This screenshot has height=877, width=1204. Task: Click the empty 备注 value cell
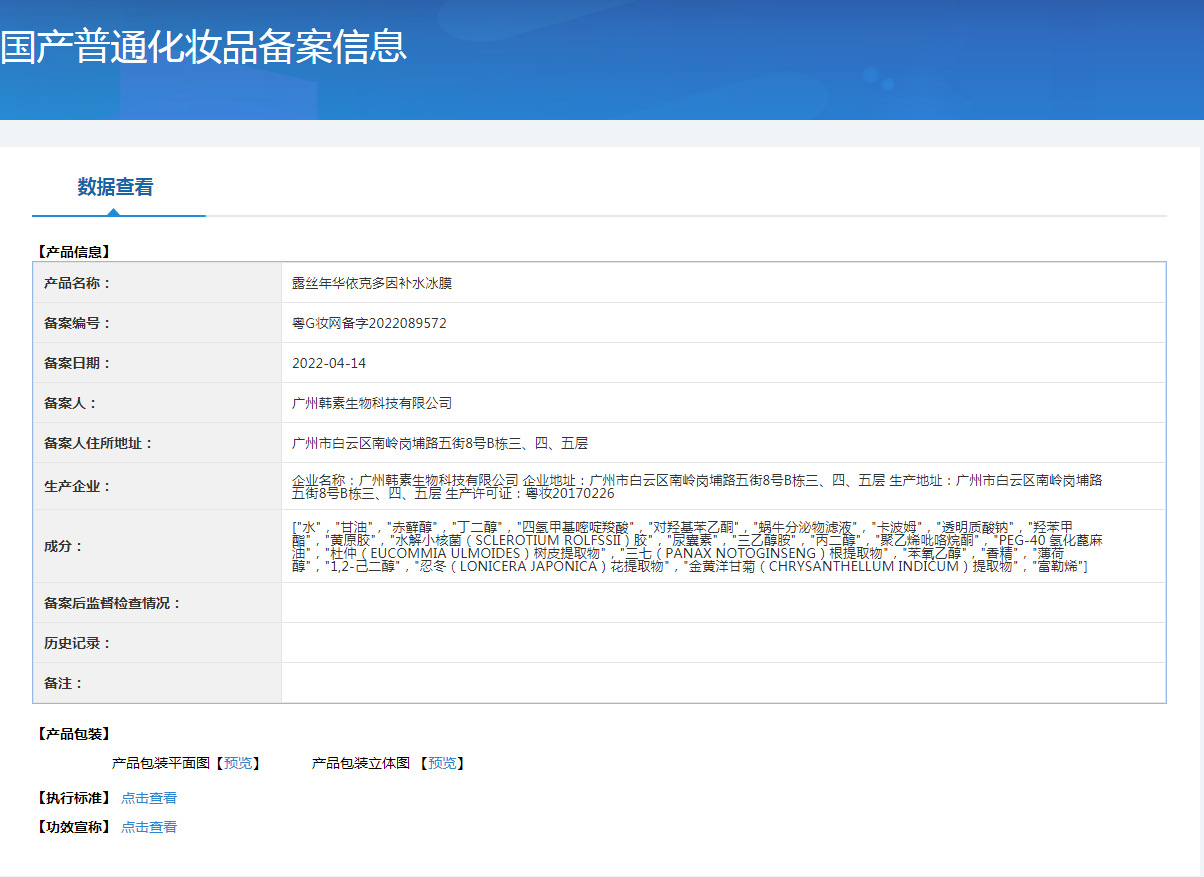(x=723, y=683)
